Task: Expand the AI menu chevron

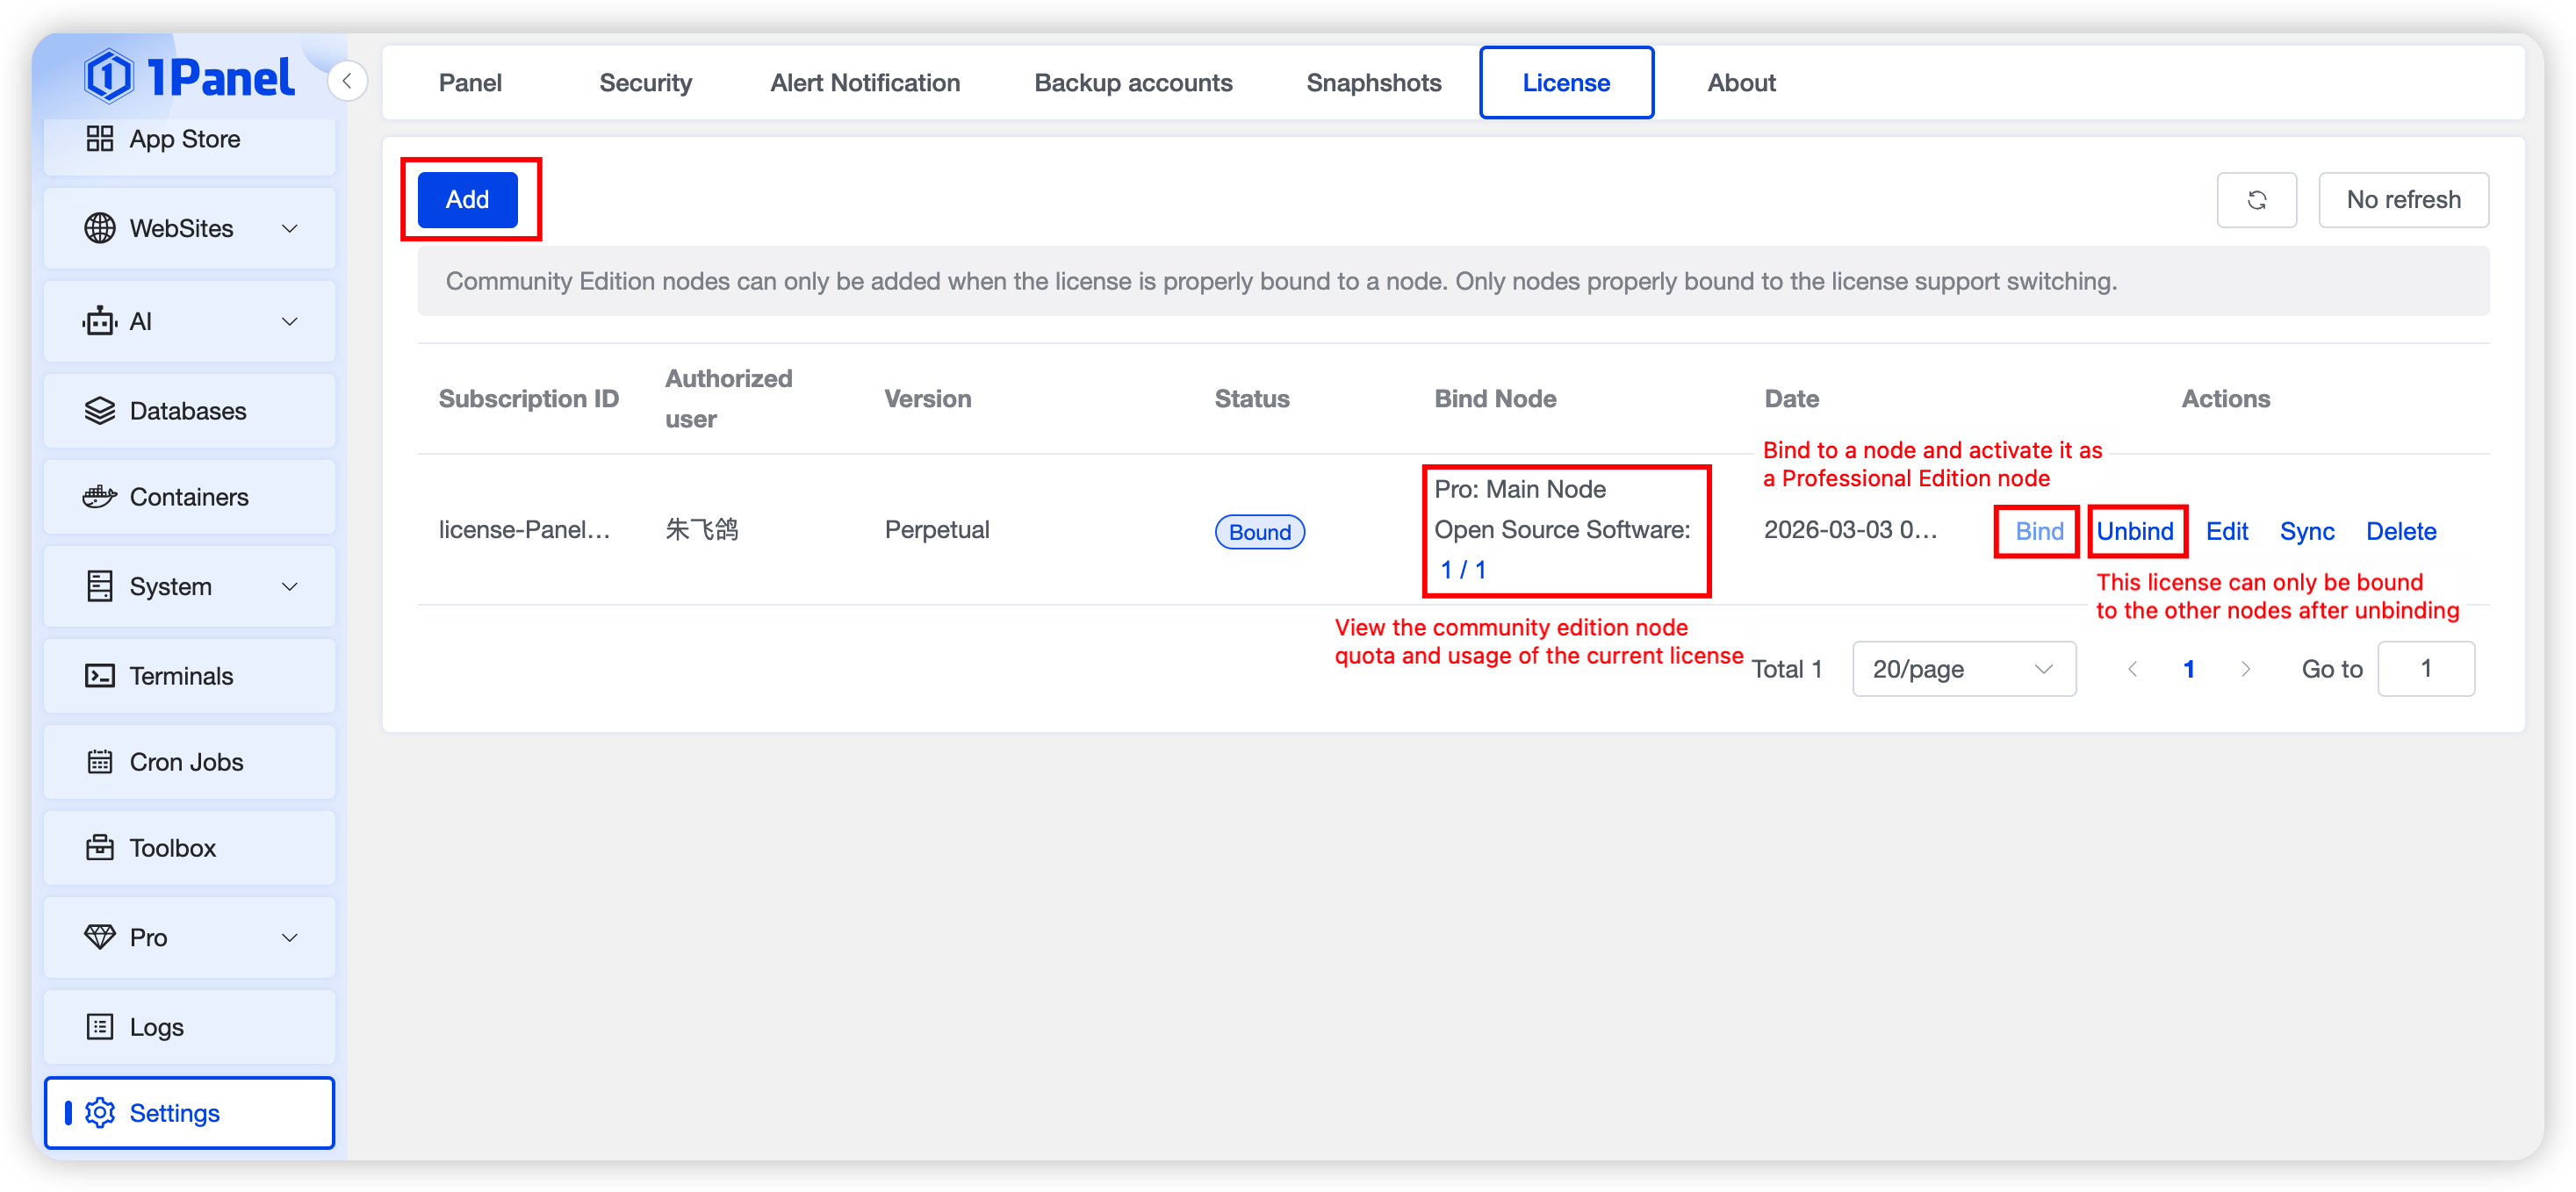Action: click(x=289, y=322)
